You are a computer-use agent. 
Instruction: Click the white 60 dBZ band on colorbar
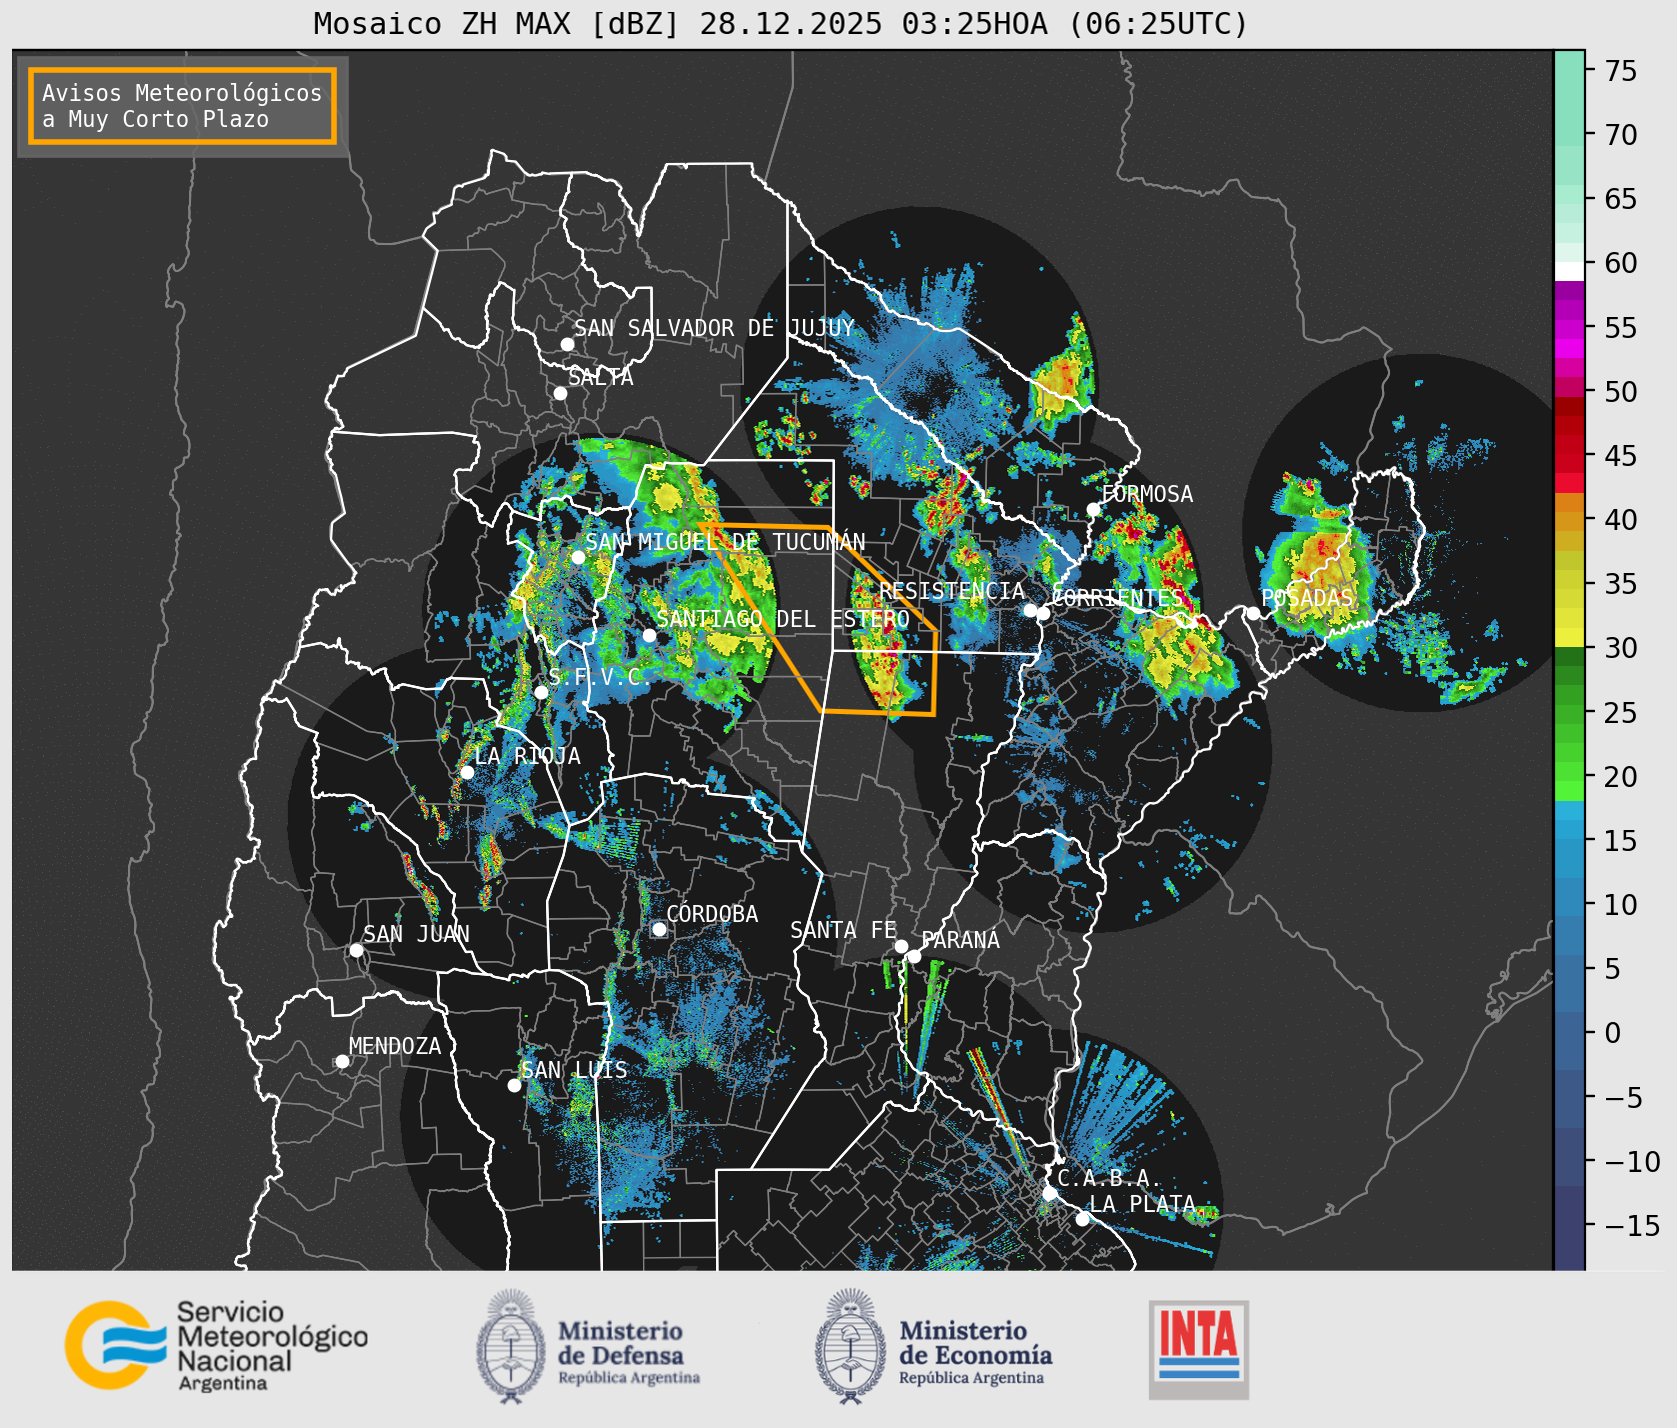pos(1569,270)
